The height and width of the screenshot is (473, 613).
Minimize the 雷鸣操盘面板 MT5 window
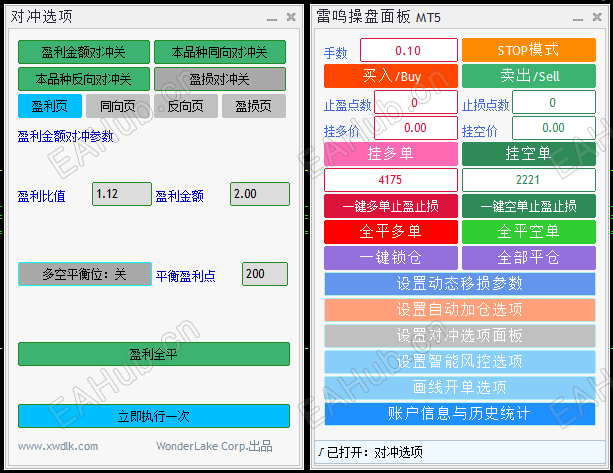tap(578, 18)
